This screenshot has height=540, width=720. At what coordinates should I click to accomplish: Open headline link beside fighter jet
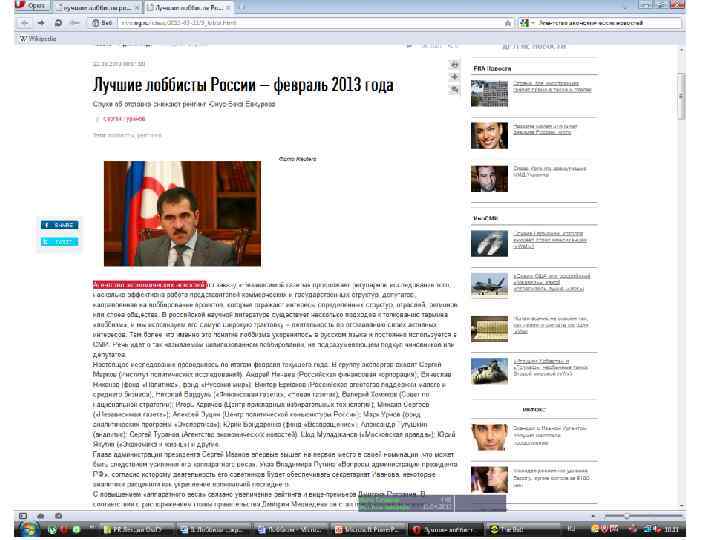(x=551, y=282)
